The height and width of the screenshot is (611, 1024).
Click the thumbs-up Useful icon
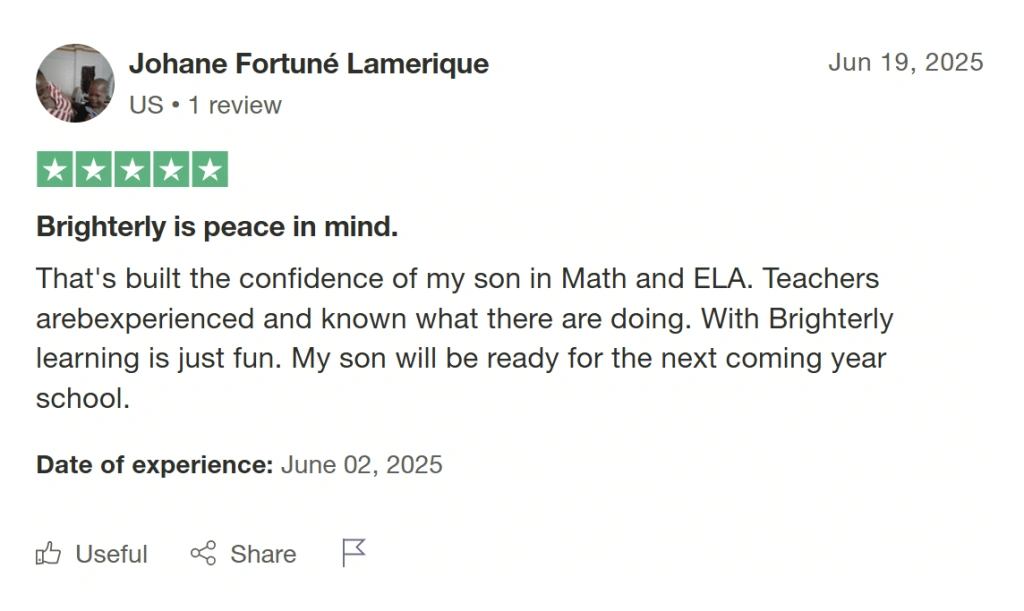click(x=48, y=554)
